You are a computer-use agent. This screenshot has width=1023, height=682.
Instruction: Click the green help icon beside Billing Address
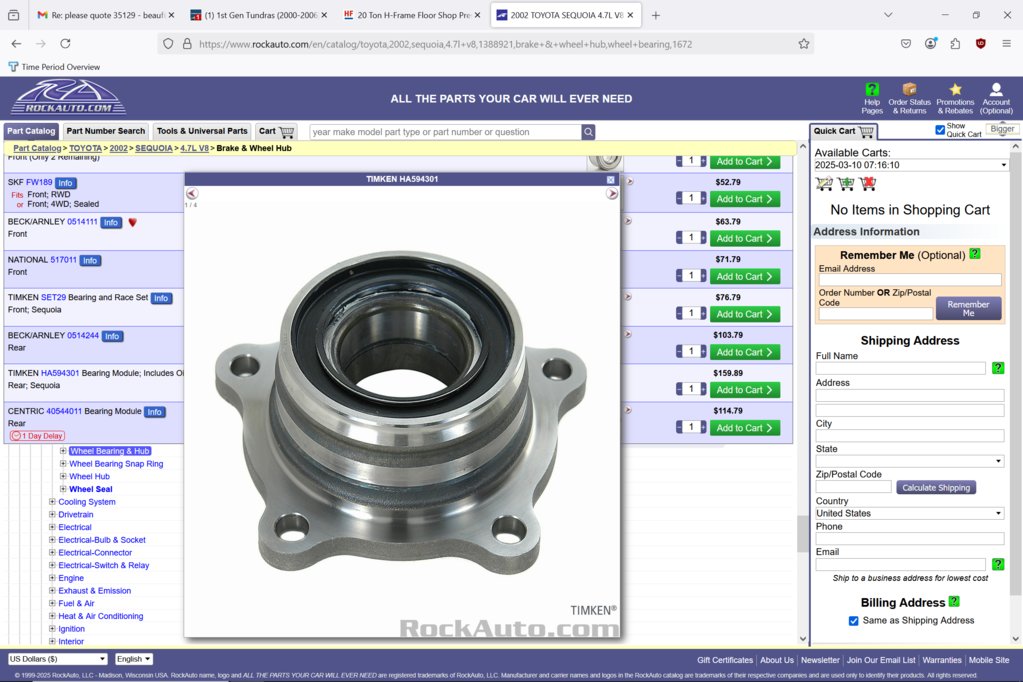point(954,601)
